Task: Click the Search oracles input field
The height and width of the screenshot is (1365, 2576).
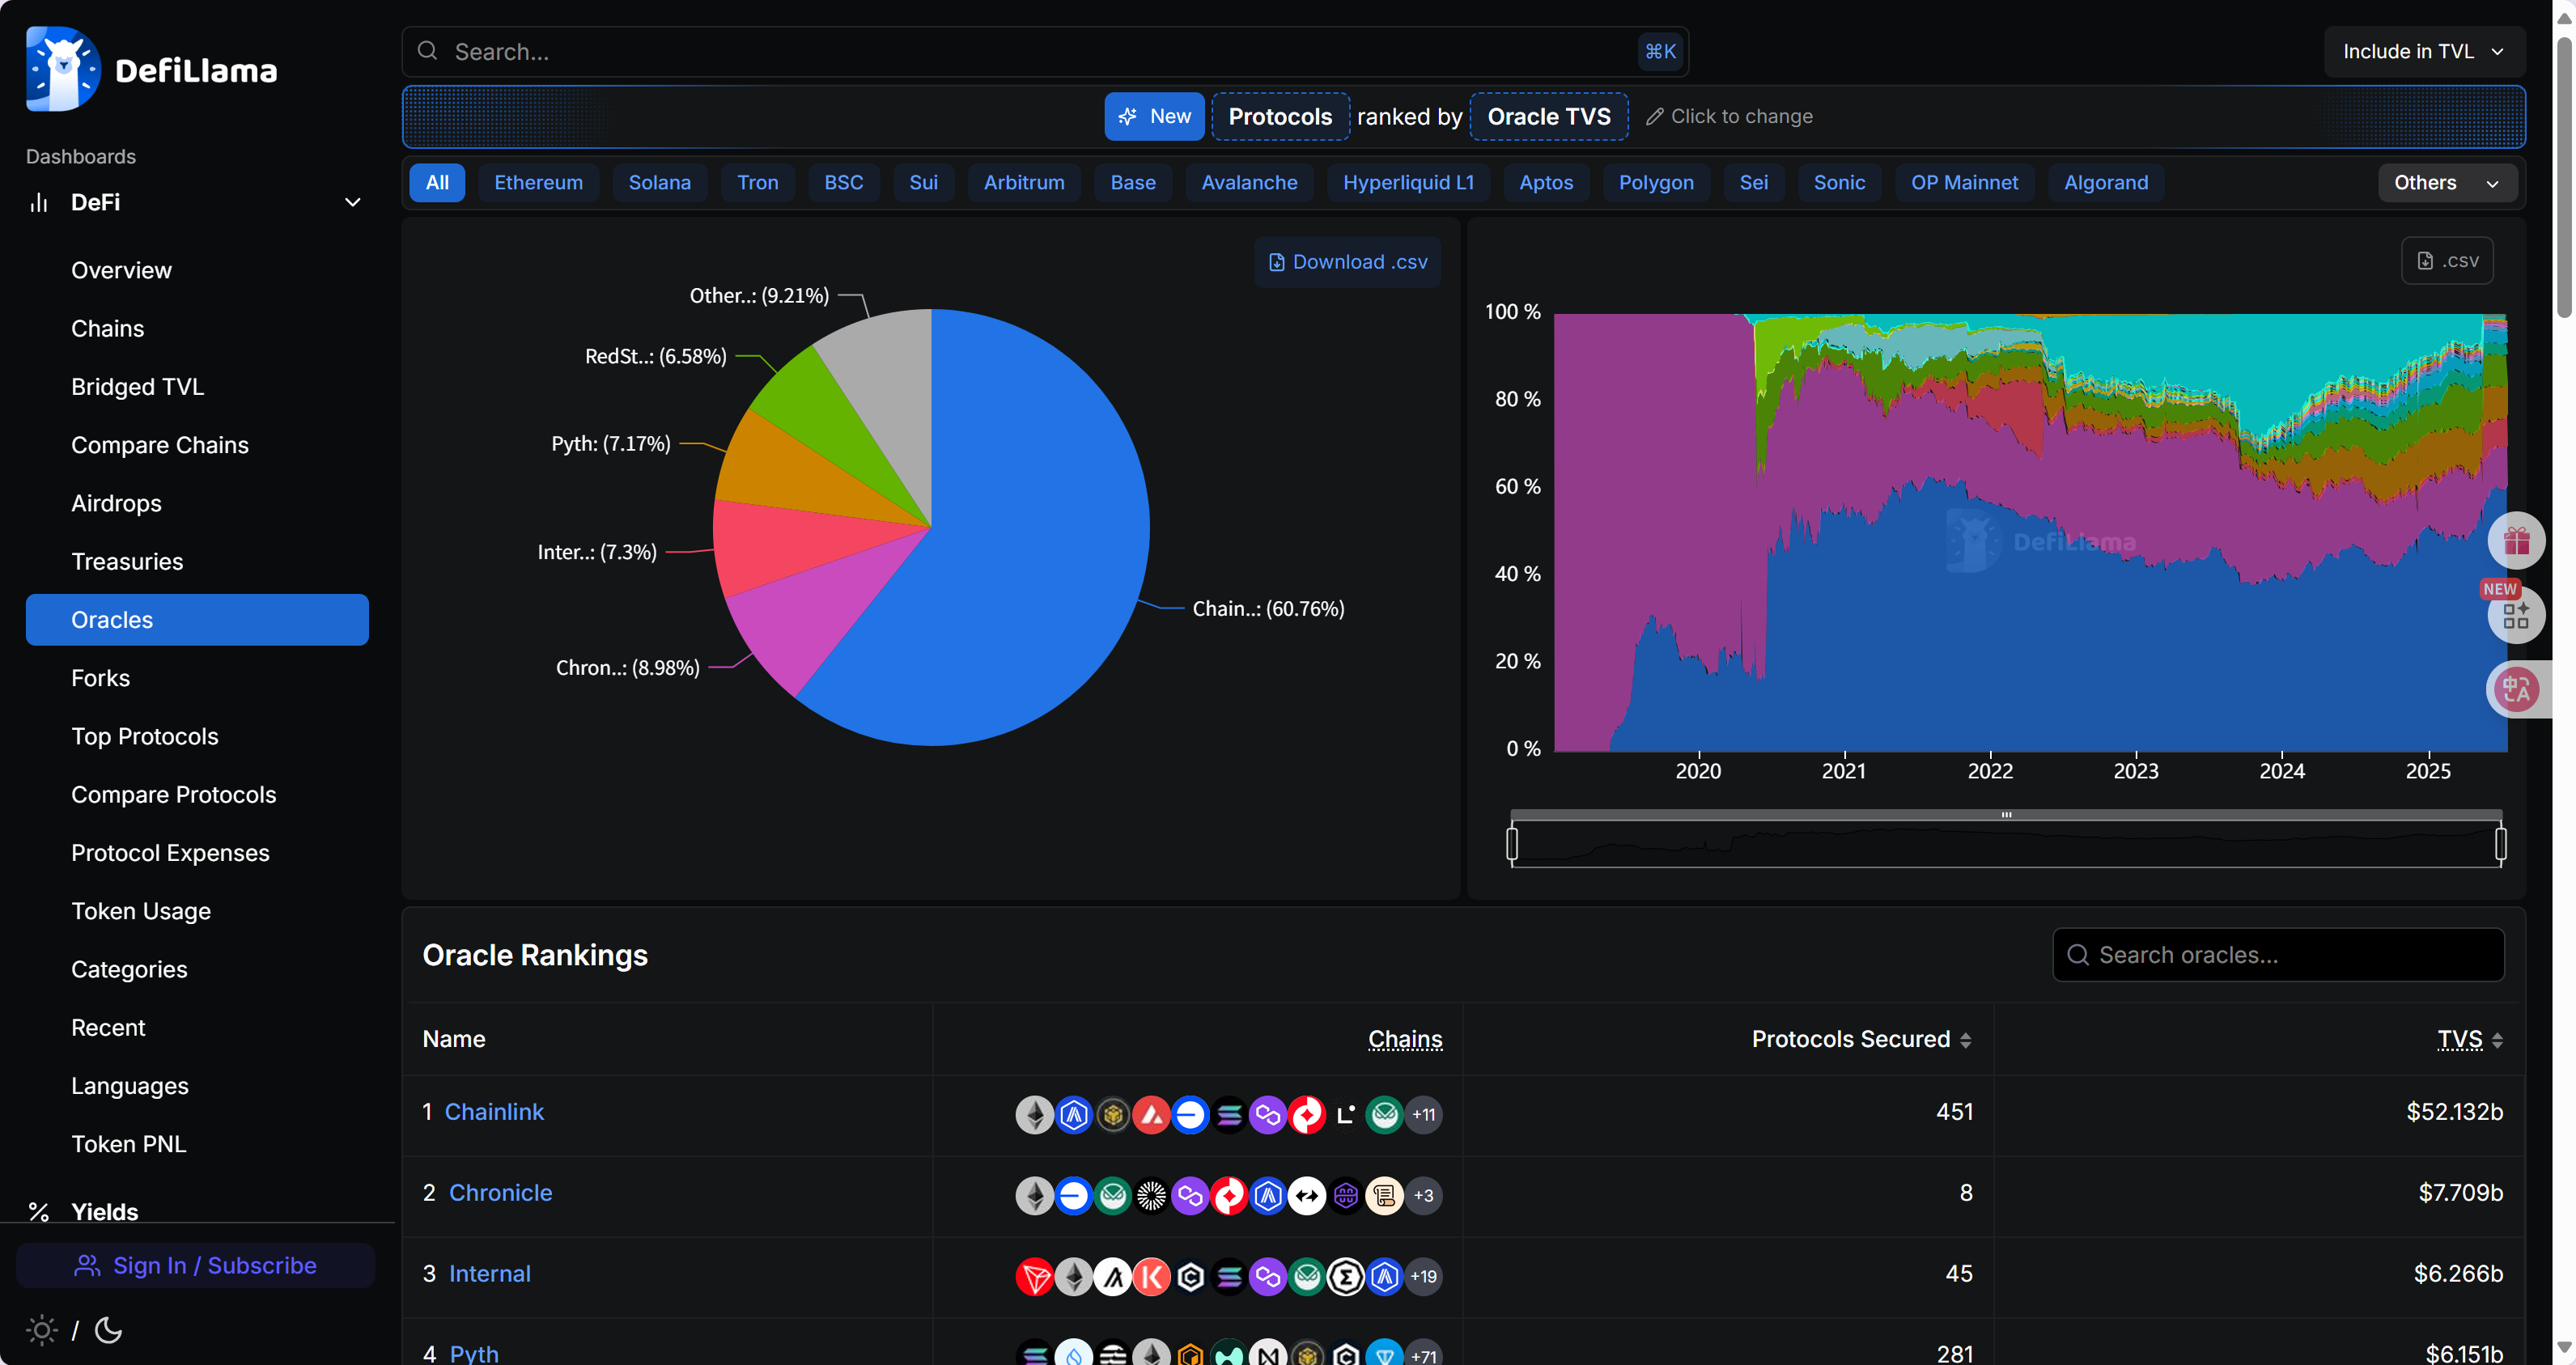Action: (2278, 955)
